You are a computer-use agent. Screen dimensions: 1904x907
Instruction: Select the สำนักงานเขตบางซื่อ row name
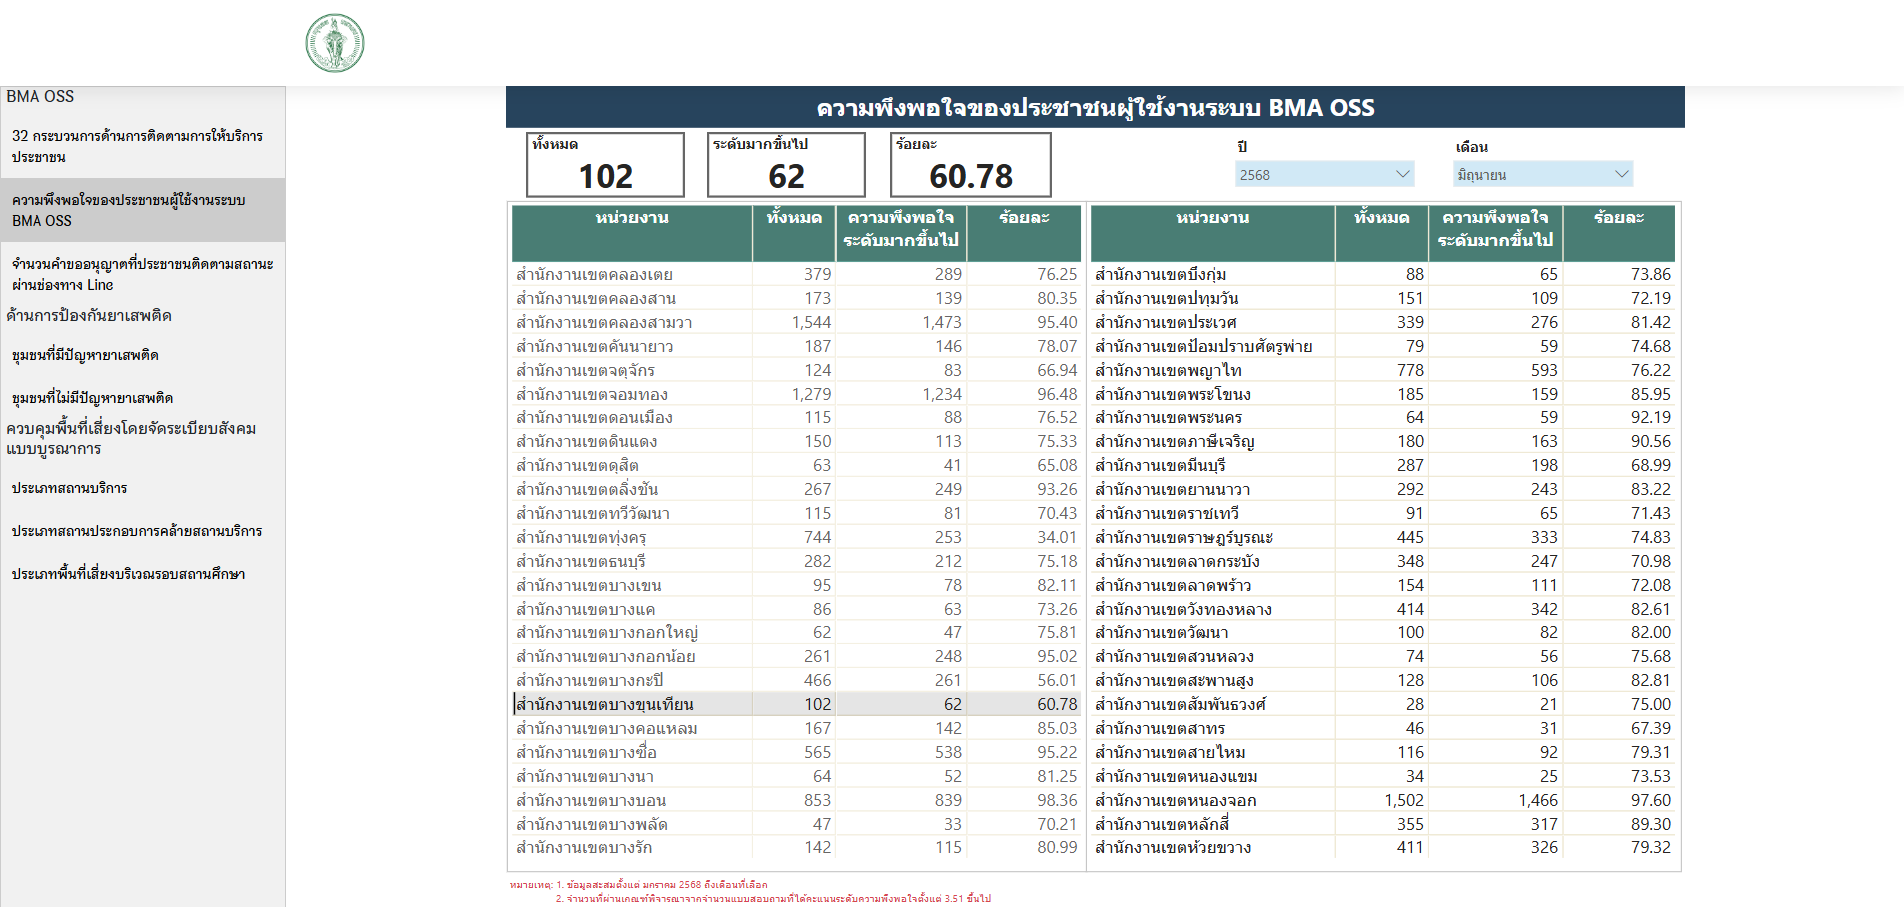coord(586,752)
